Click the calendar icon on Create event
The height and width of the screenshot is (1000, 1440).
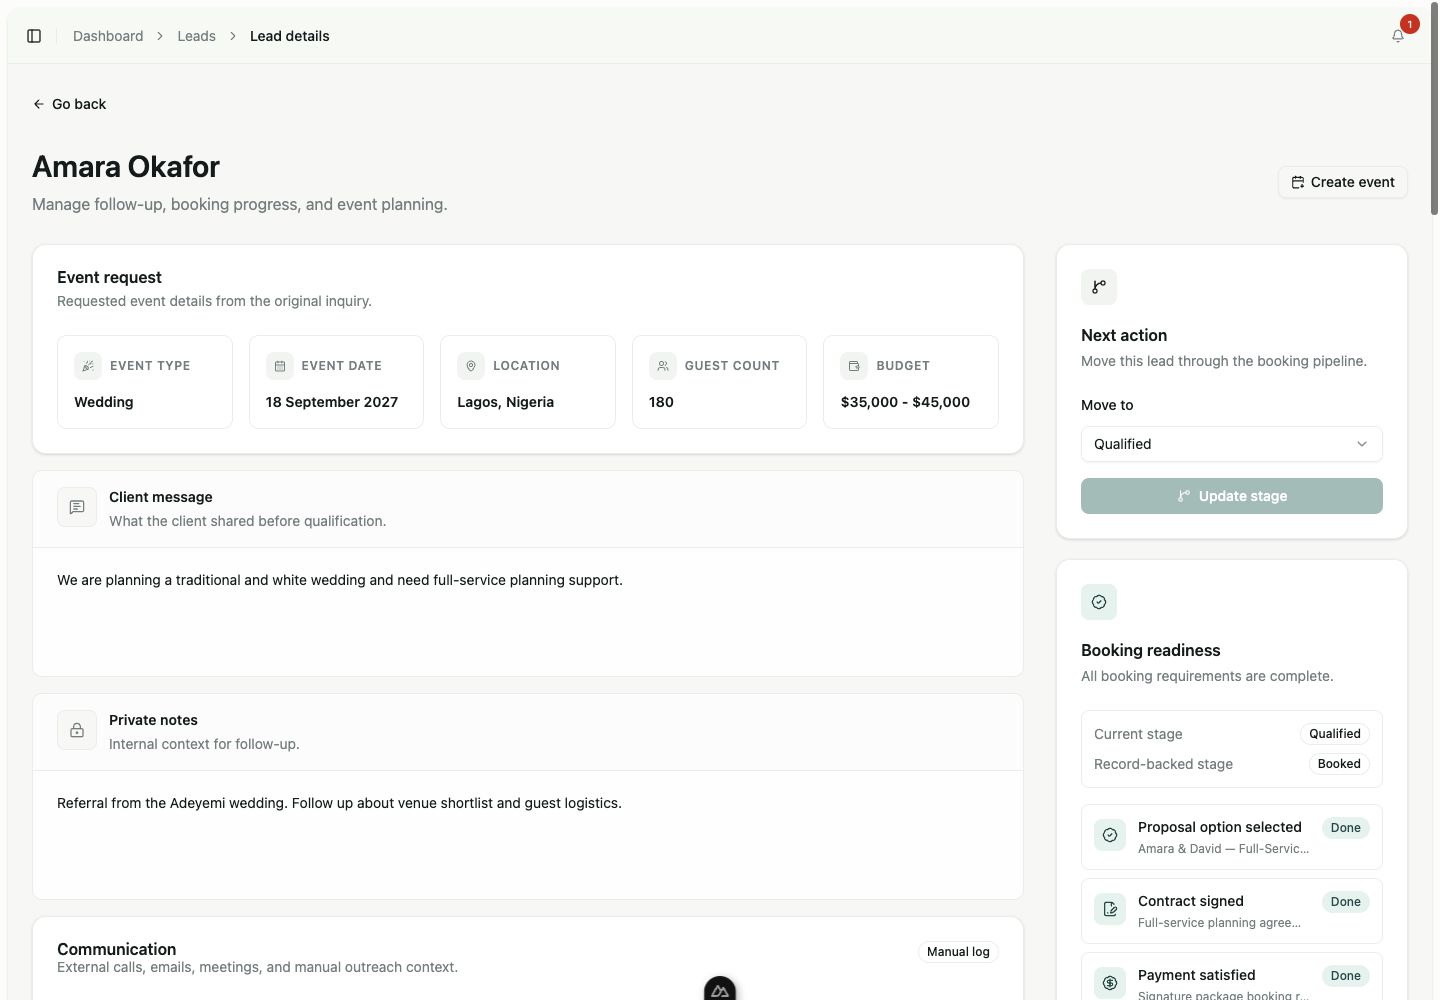(1298, 182)
